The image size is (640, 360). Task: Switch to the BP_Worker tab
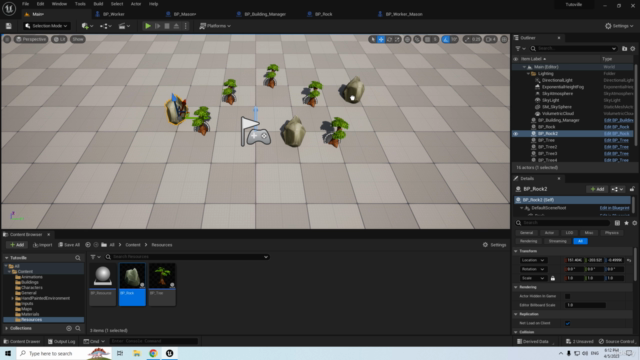click(x=113, y=14)
